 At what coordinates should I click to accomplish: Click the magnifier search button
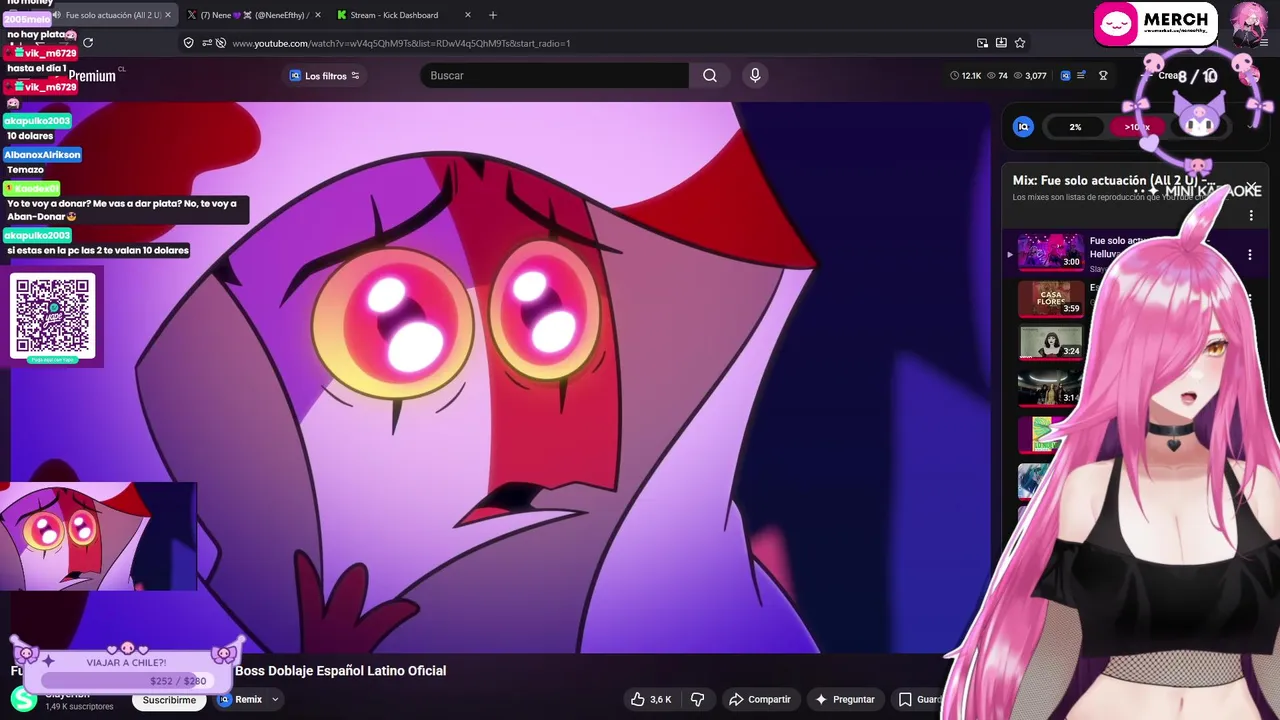(710, 76)
